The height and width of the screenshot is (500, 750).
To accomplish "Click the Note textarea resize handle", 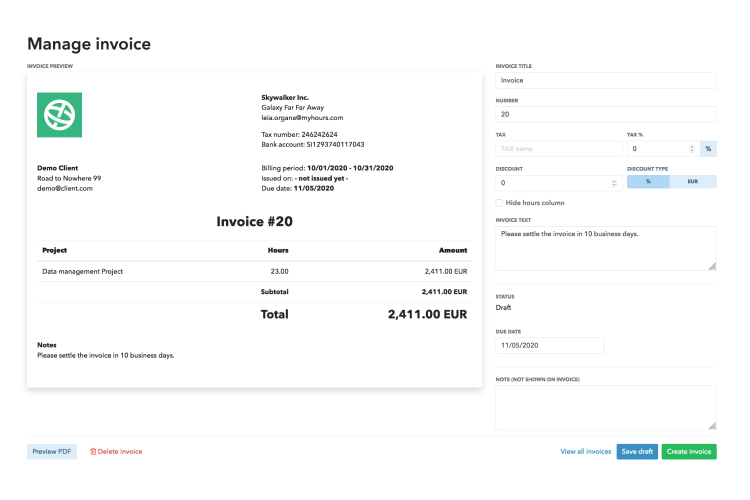I will pos(712,425).
